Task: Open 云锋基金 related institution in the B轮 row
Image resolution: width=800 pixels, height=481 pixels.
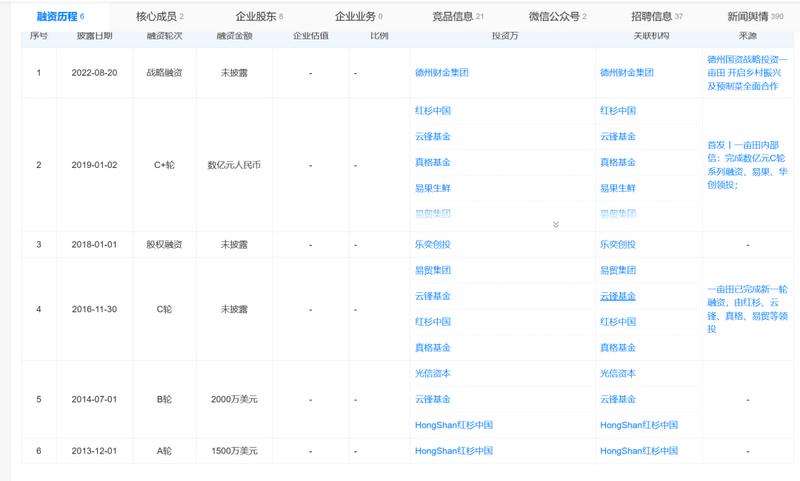Action: (618, 399)
